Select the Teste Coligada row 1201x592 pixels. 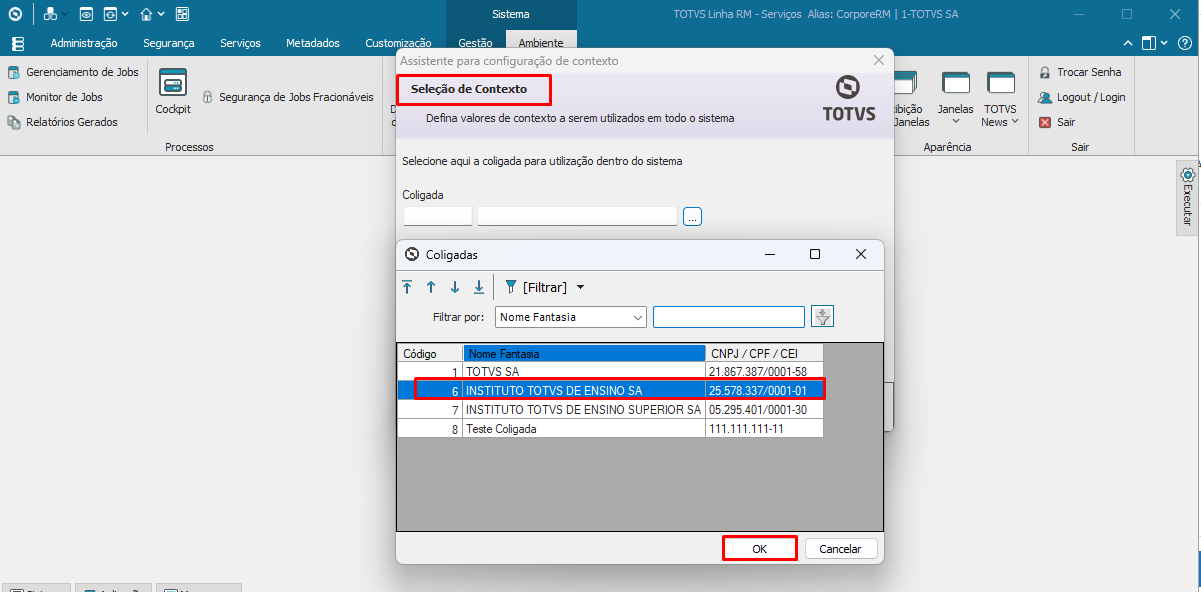pos(610,428)
